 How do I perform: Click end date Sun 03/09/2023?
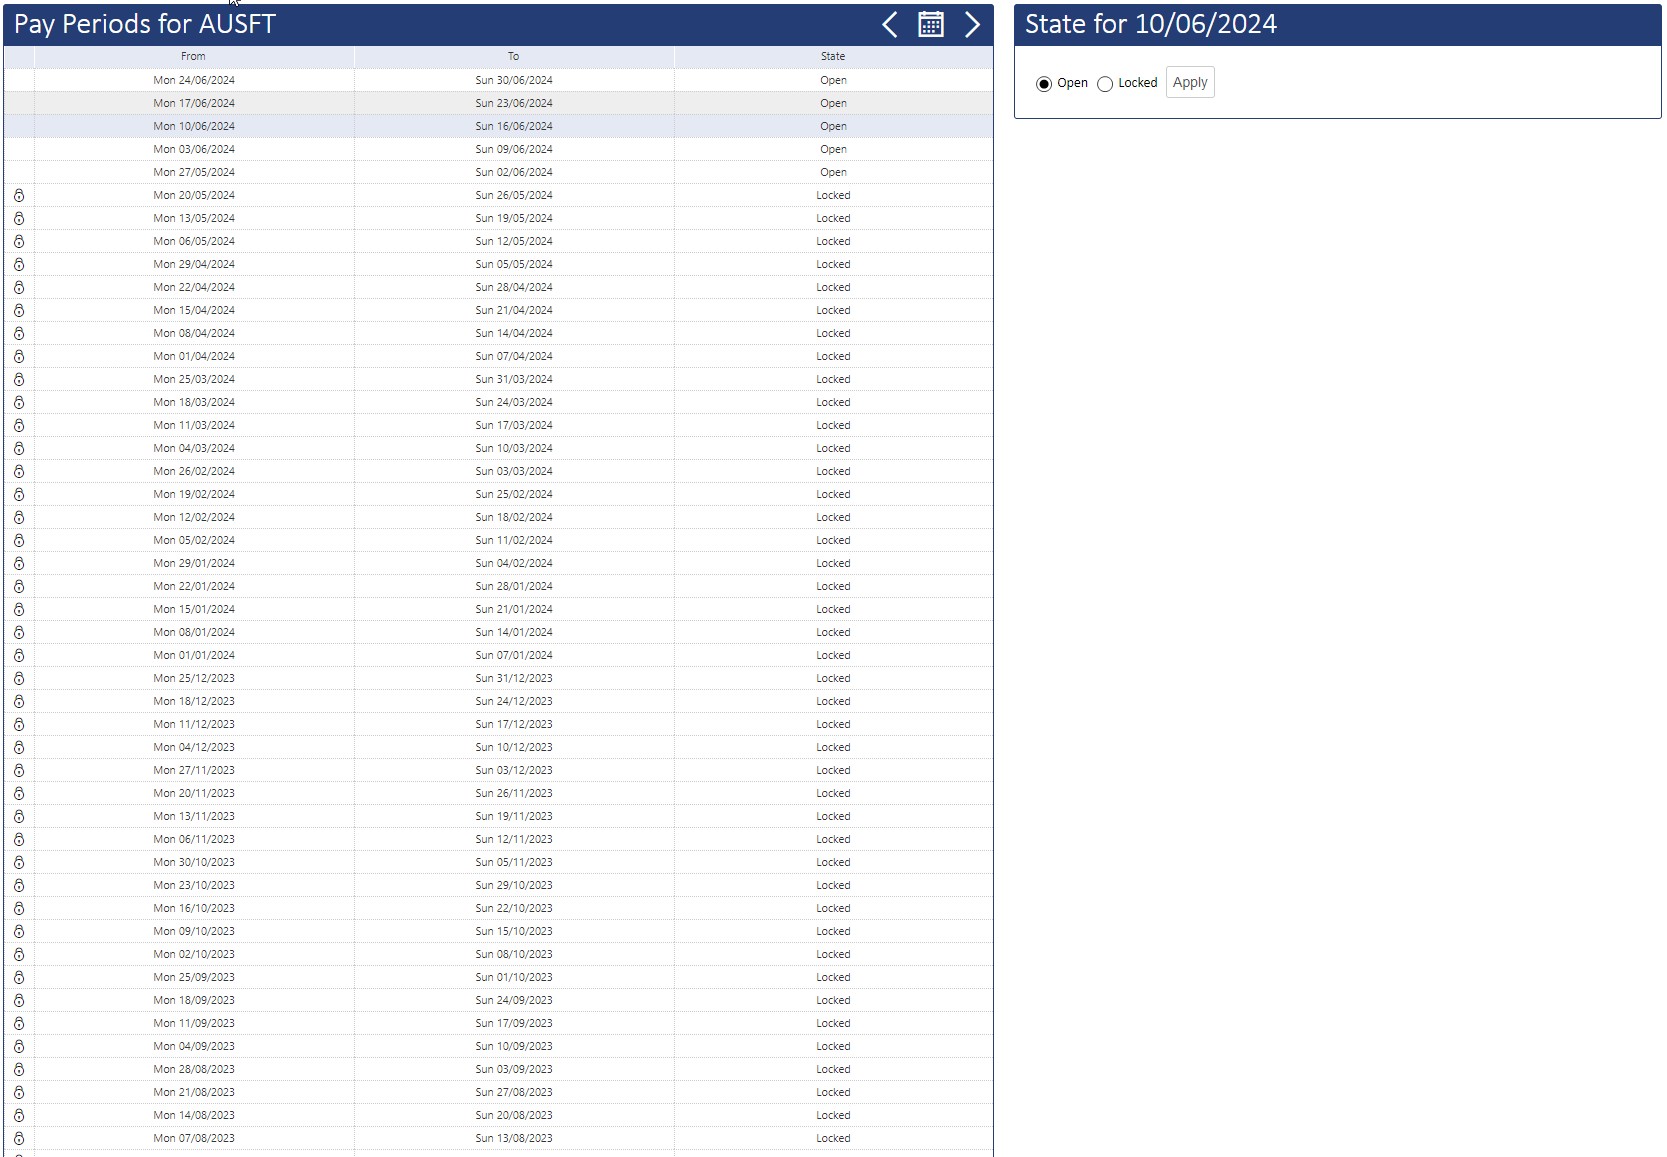click(x=514, y=1069)
